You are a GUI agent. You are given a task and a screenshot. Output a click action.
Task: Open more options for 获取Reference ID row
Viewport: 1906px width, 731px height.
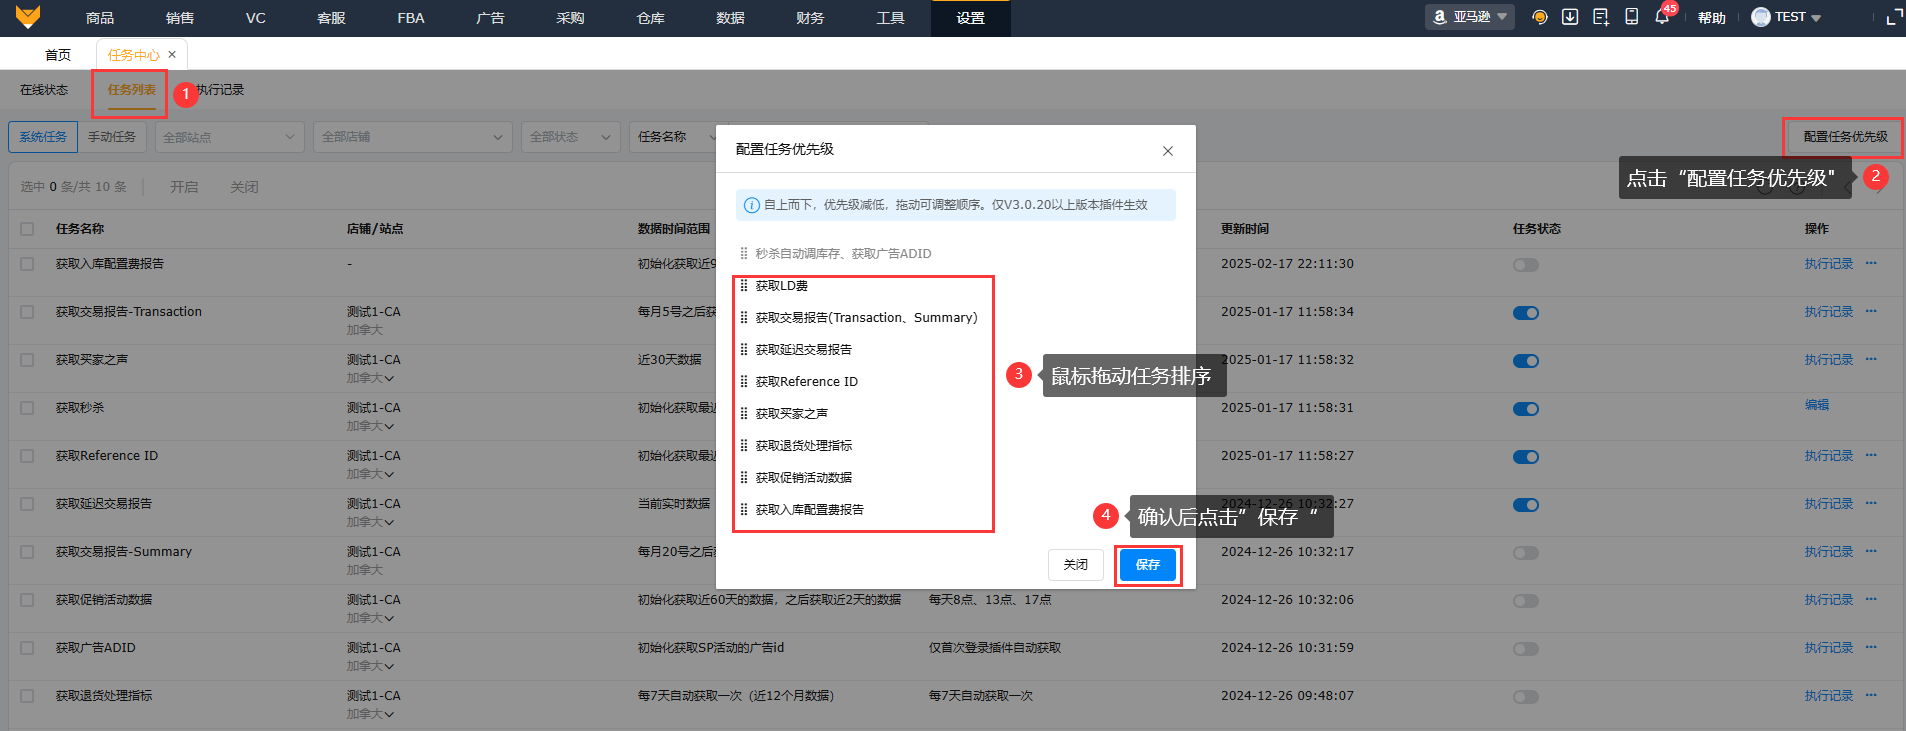point(1871,455)
